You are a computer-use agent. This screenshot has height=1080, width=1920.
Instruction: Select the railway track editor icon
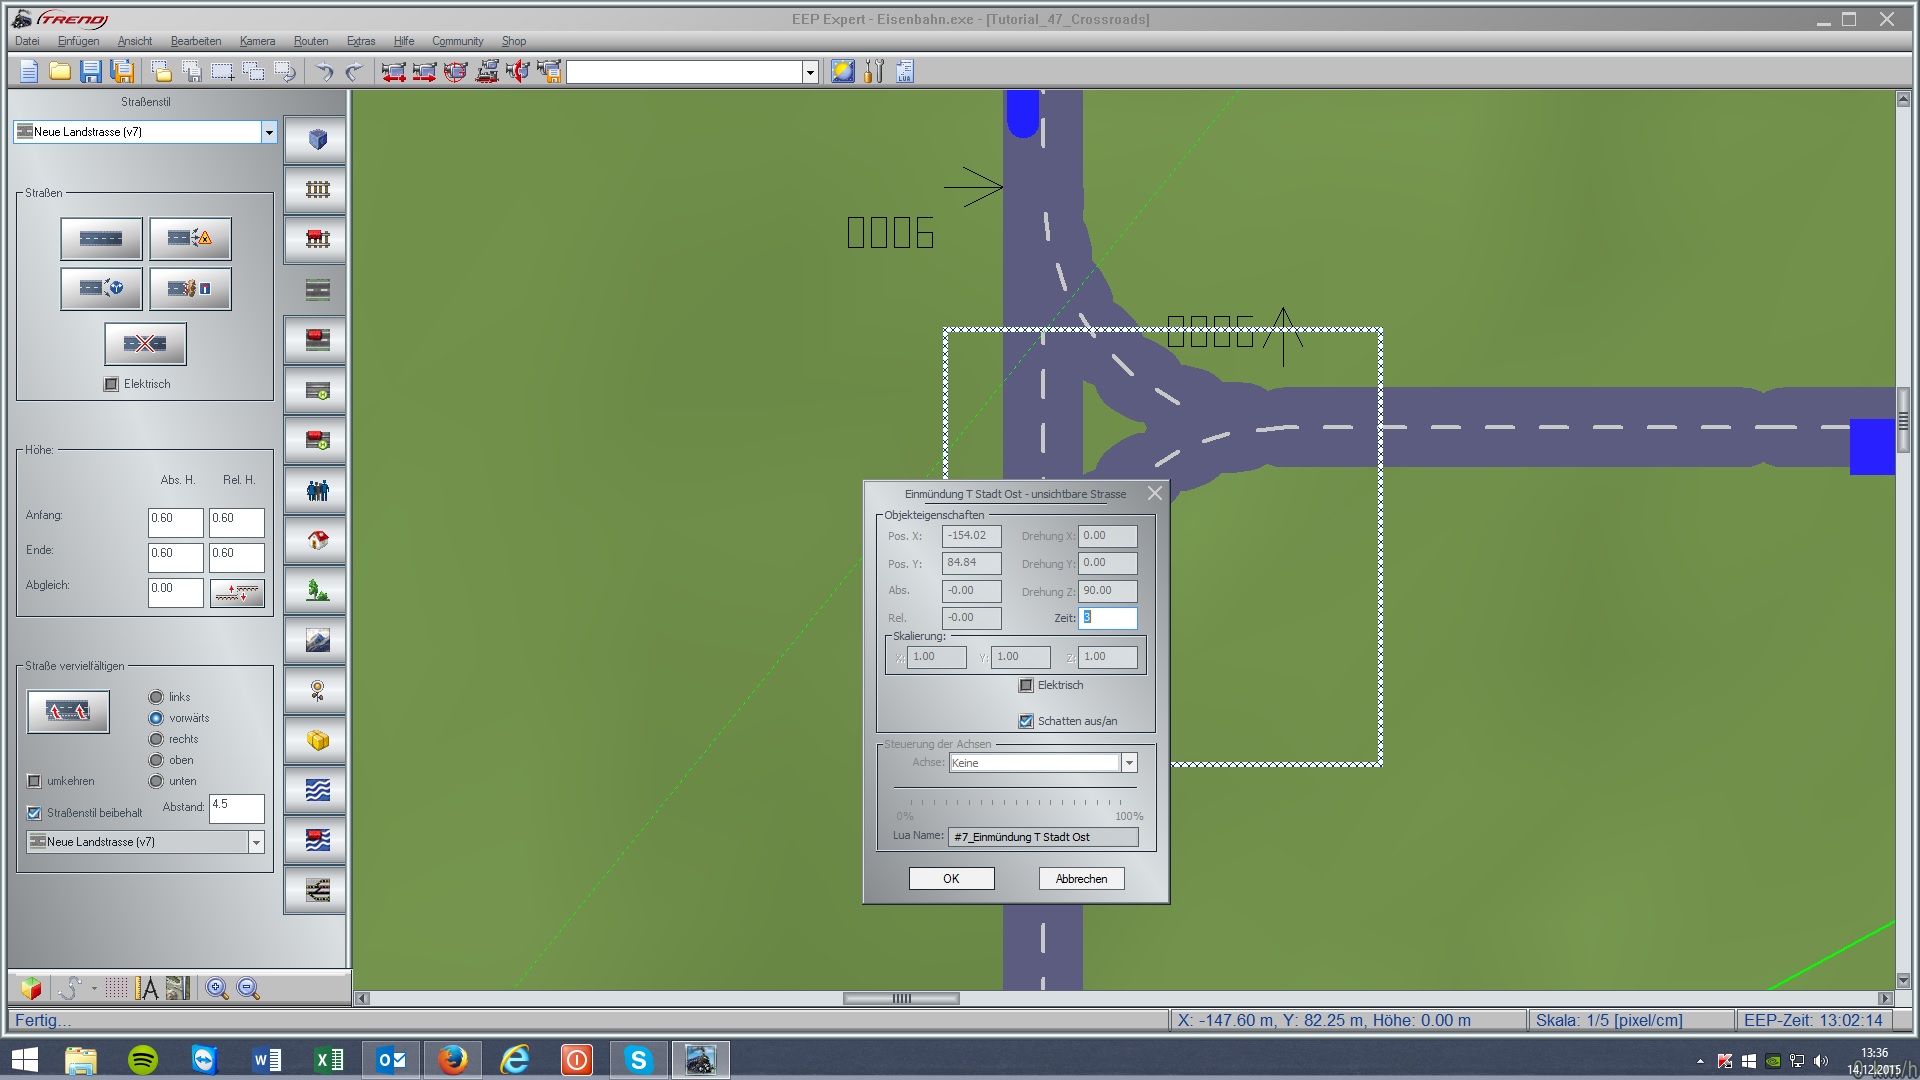coord(317,190)
